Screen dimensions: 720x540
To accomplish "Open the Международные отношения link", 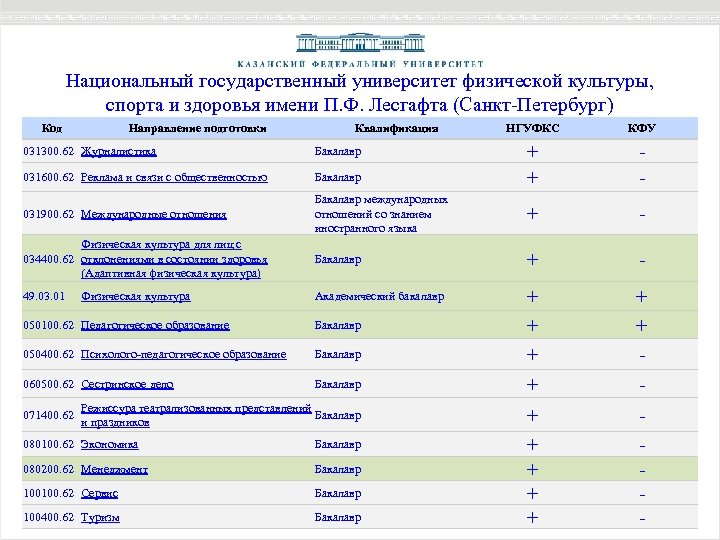I will pos(153,214).
